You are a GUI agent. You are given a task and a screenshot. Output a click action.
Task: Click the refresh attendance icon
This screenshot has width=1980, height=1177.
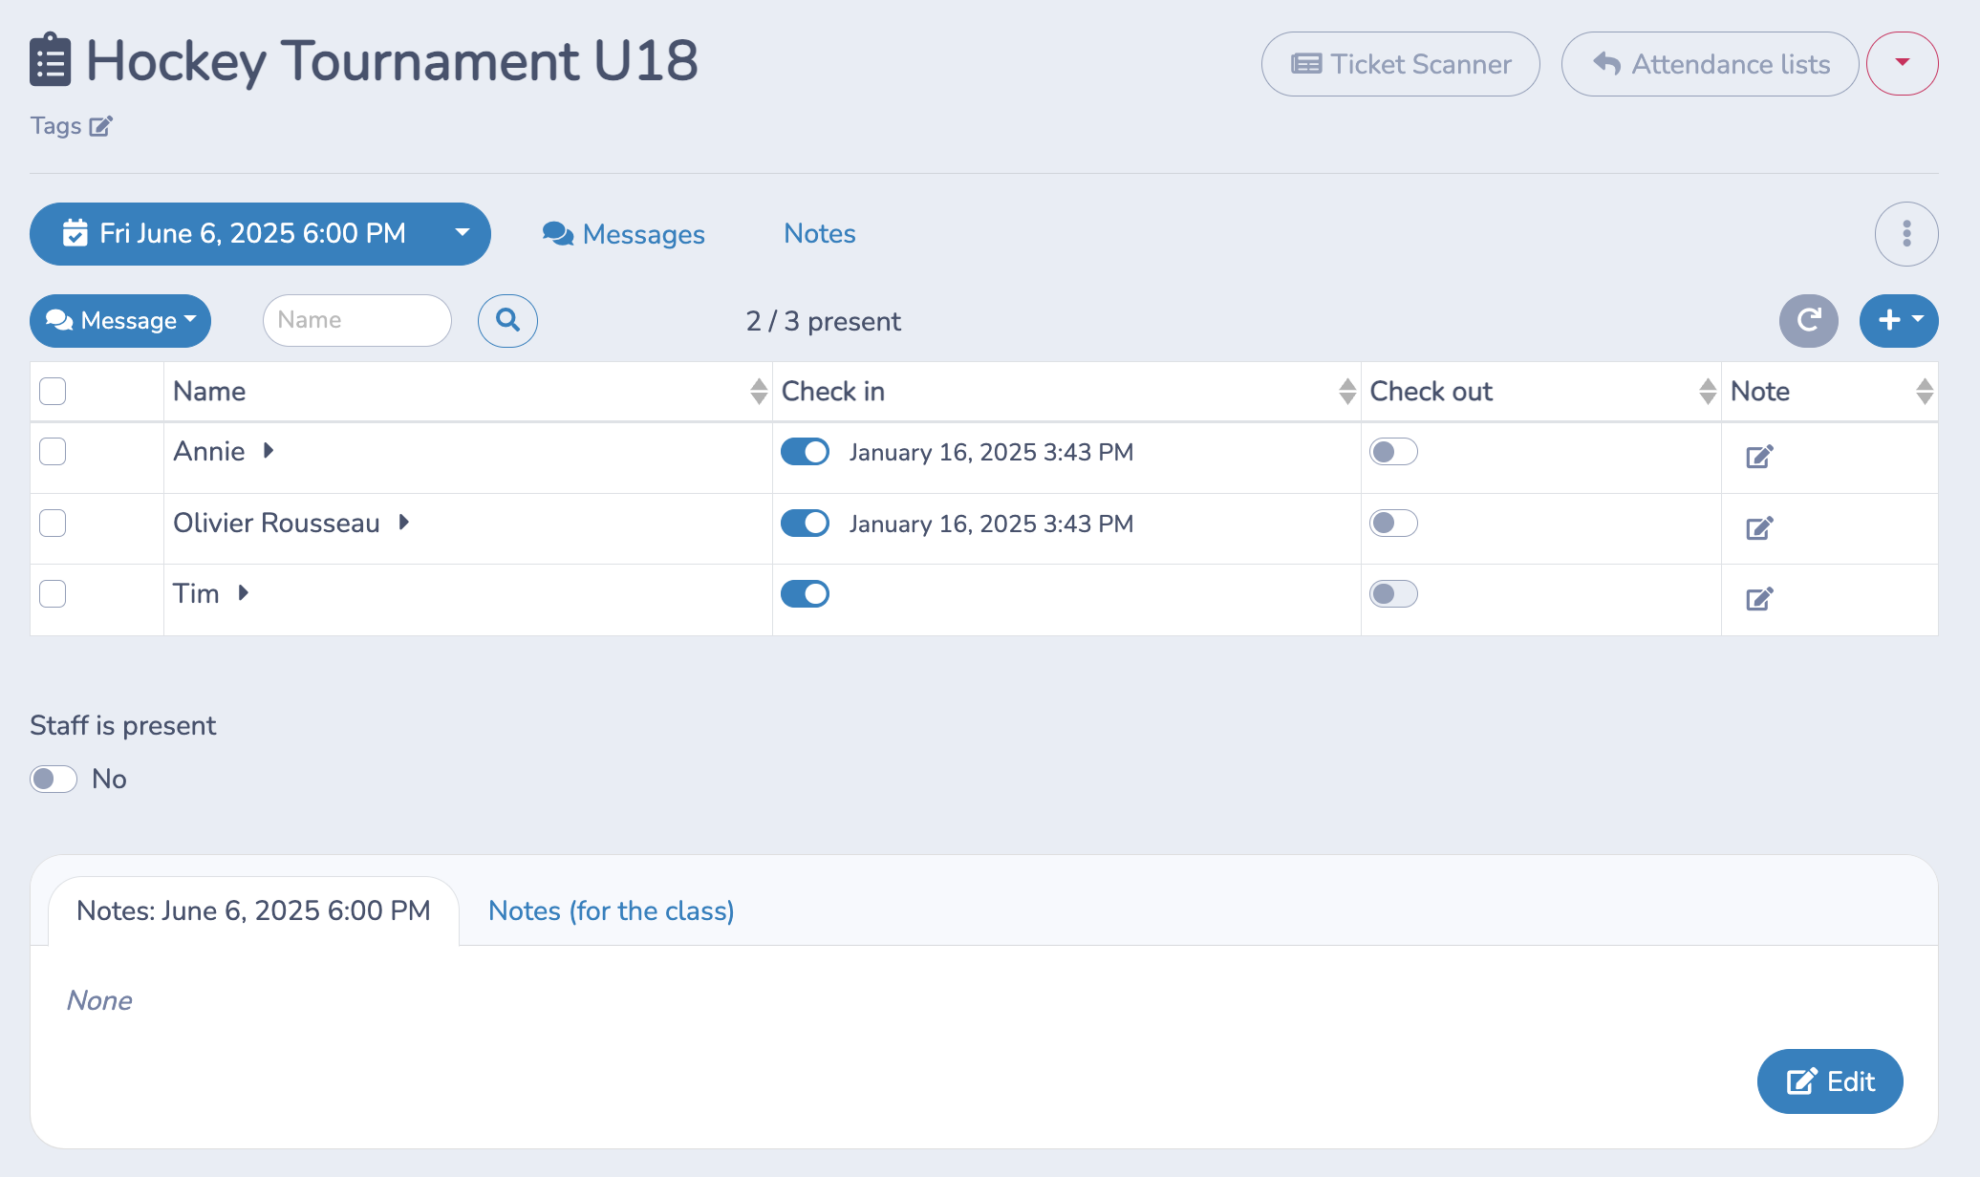pos(1808,320)
